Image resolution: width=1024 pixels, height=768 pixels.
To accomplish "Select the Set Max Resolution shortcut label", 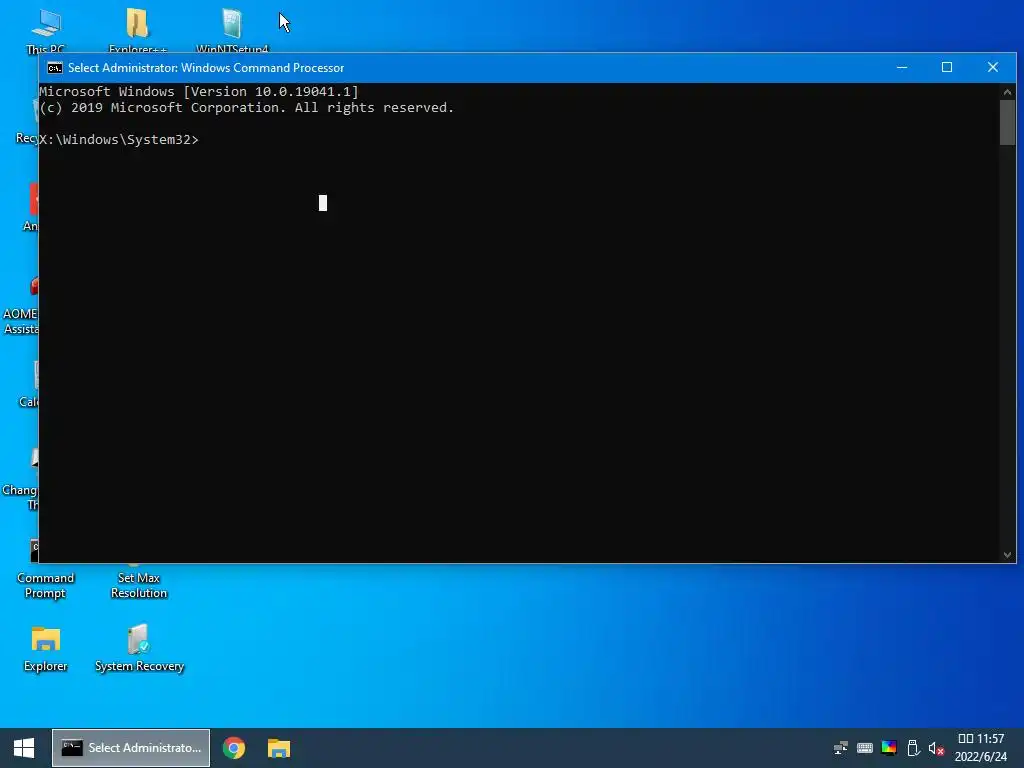I will [x=139, y=586].
